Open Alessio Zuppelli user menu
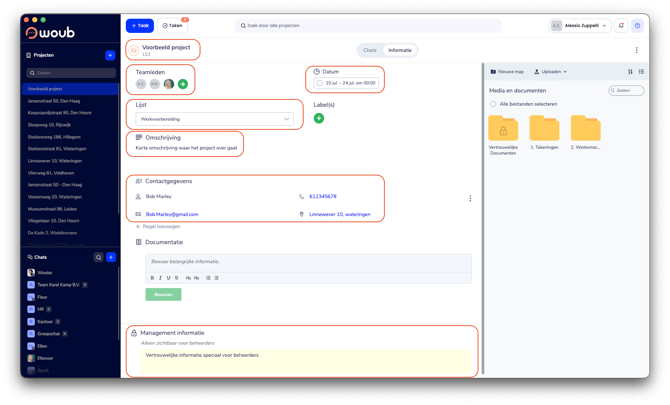The width and height of the screenshot is (670, 405). [x=580, y=26]
